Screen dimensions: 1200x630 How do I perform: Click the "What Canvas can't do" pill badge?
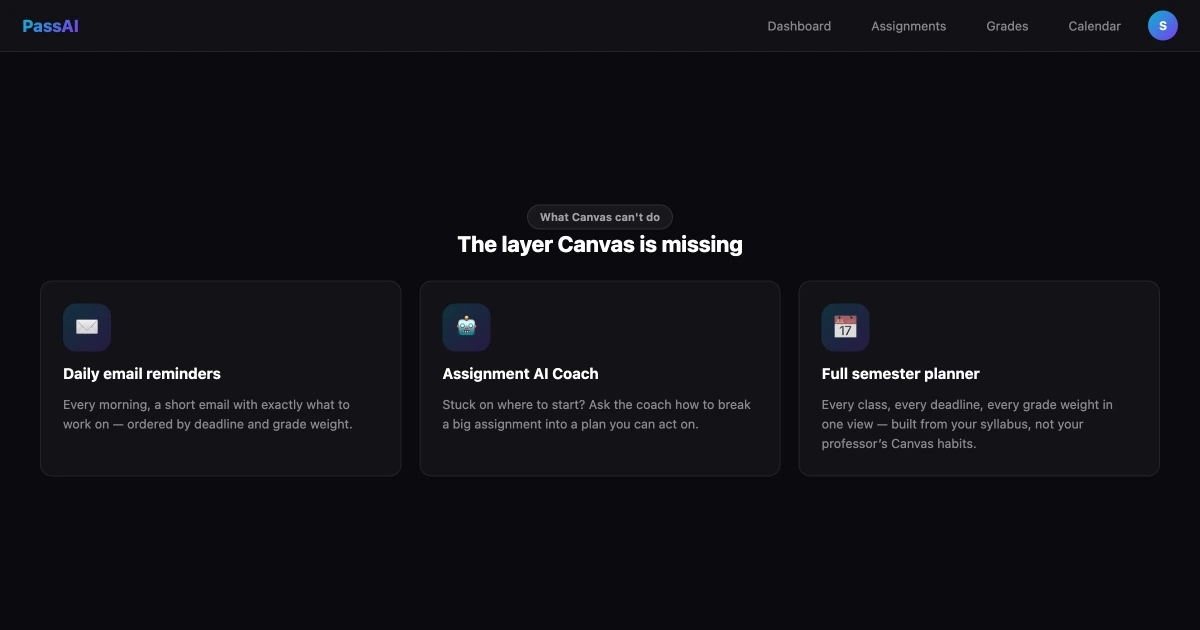tap(600, 217)
